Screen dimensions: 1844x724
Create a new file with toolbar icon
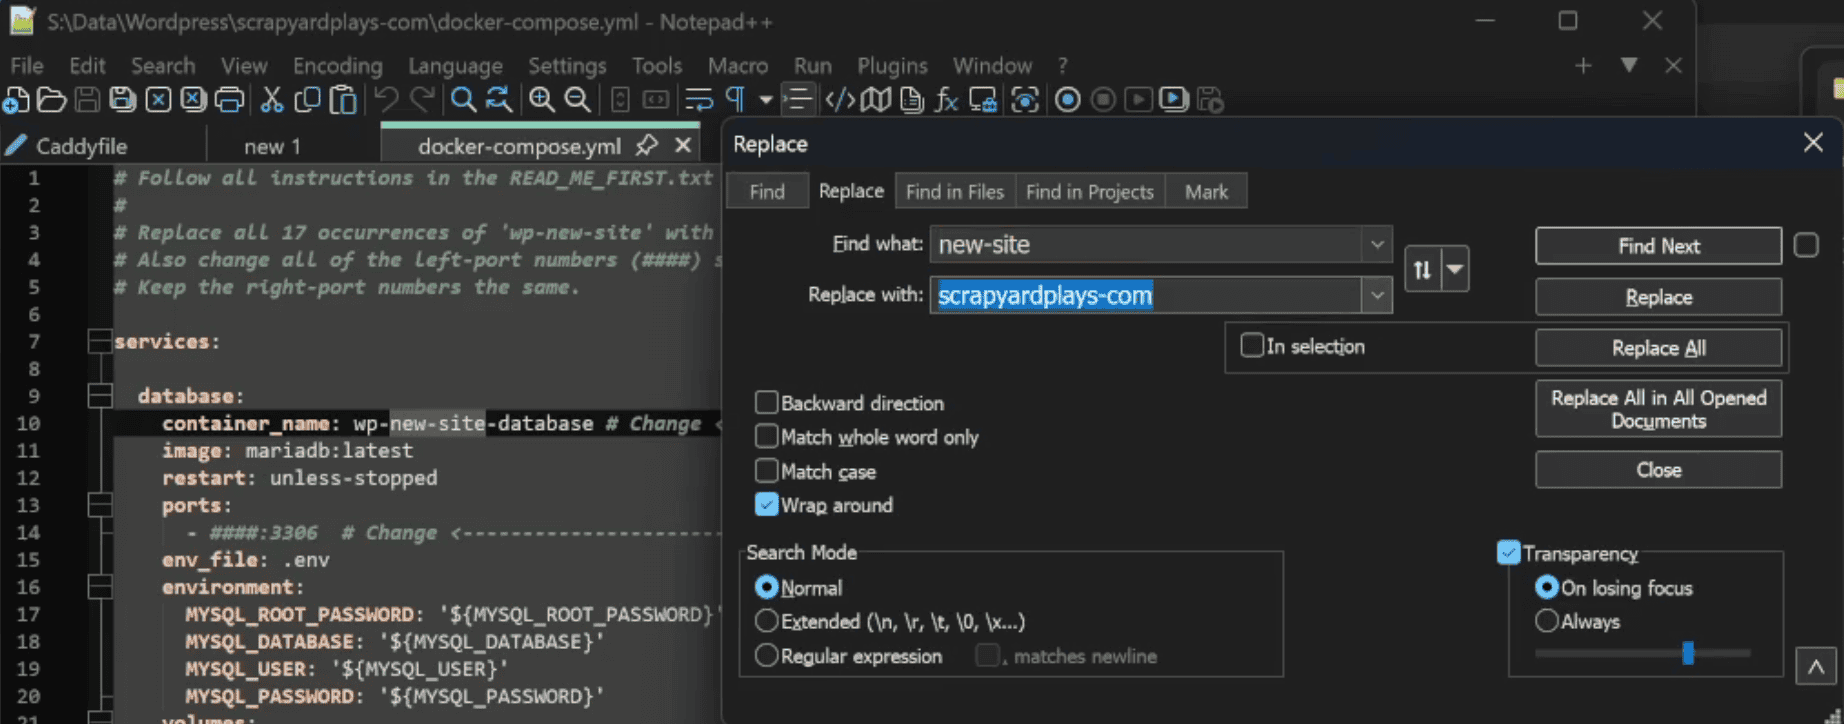pos(16,100)
